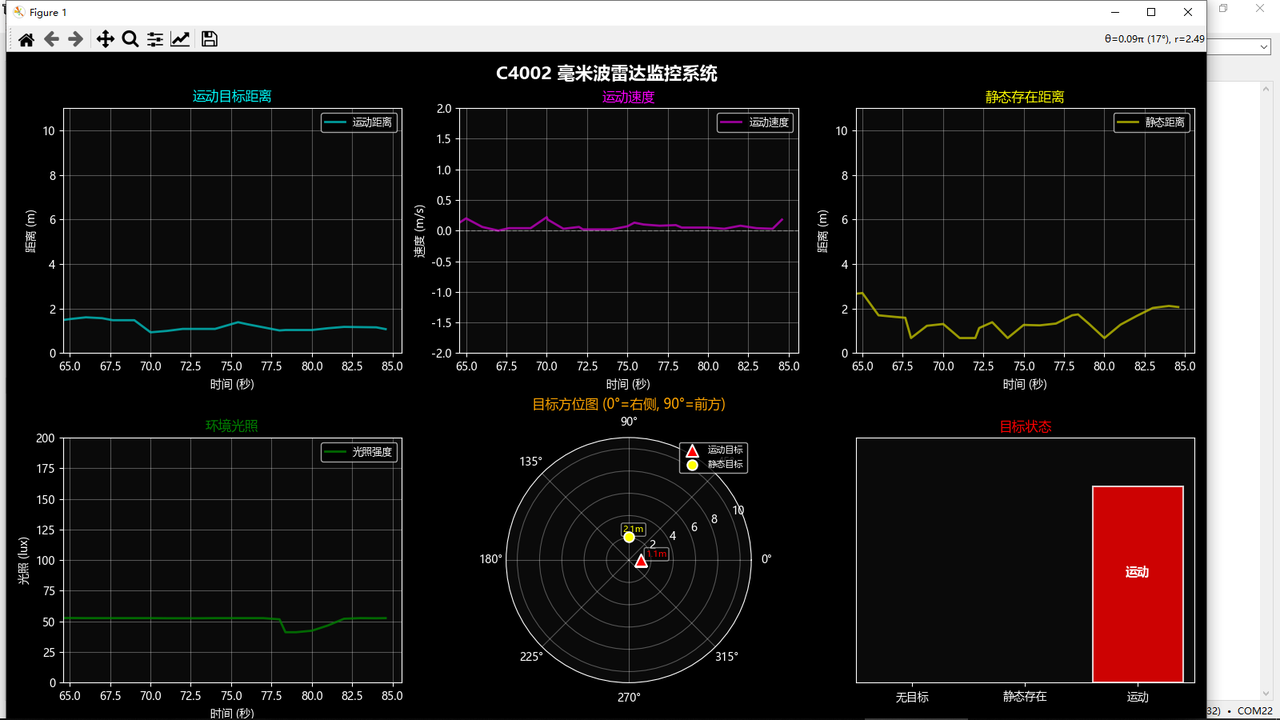Click the 运动目标距离 chart title

232,97
